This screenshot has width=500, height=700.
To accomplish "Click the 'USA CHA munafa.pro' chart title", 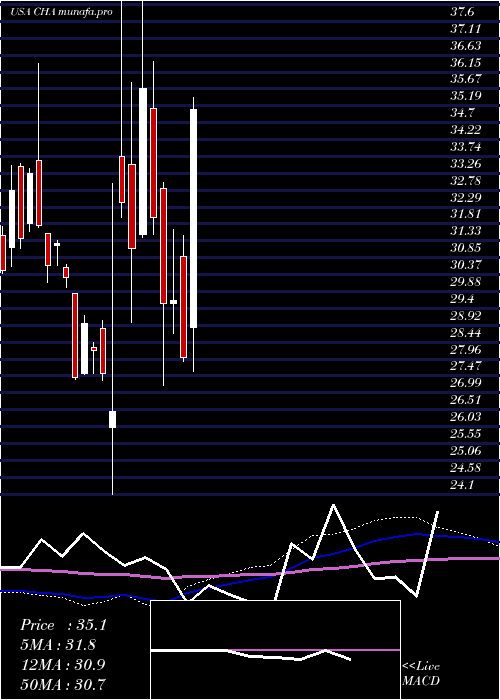I will pyautogui.click(x=61, y=12).
